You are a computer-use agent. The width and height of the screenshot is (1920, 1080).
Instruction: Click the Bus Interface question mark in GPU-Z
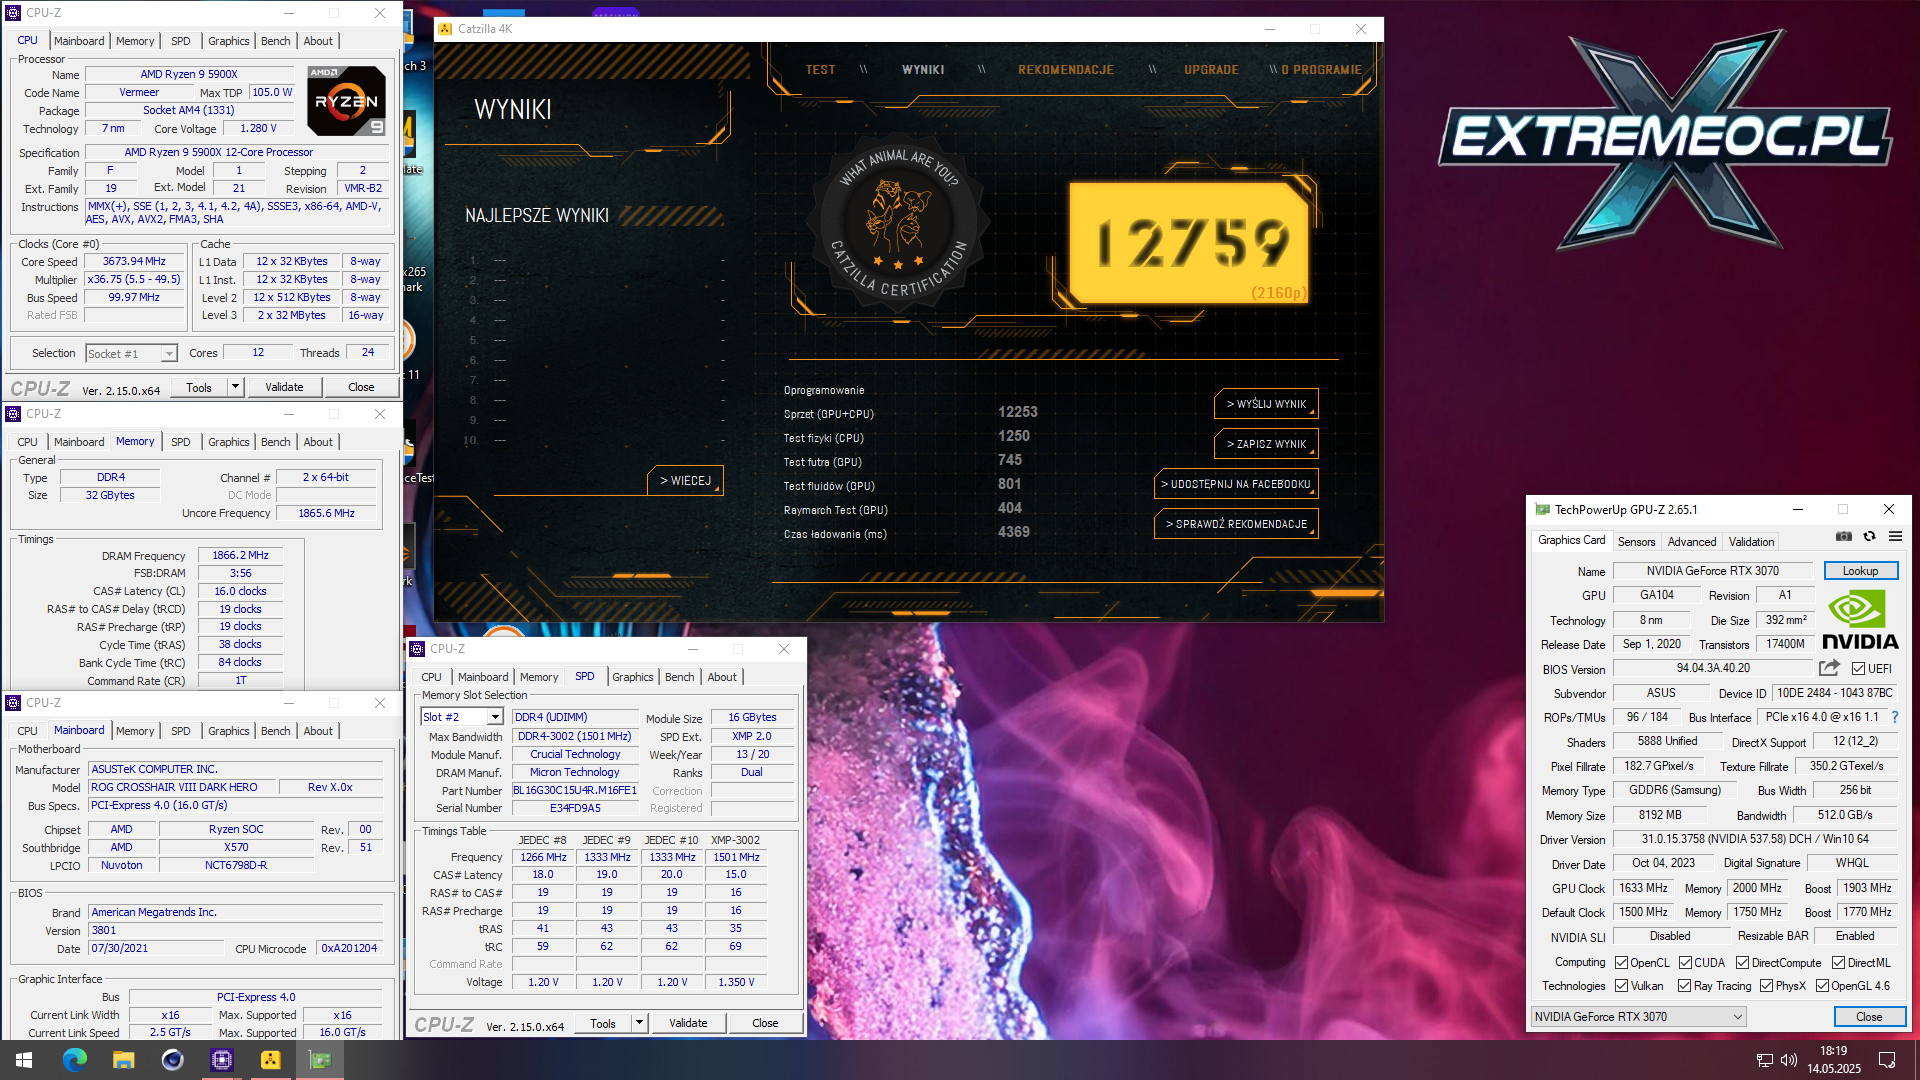pos(1895,717)
